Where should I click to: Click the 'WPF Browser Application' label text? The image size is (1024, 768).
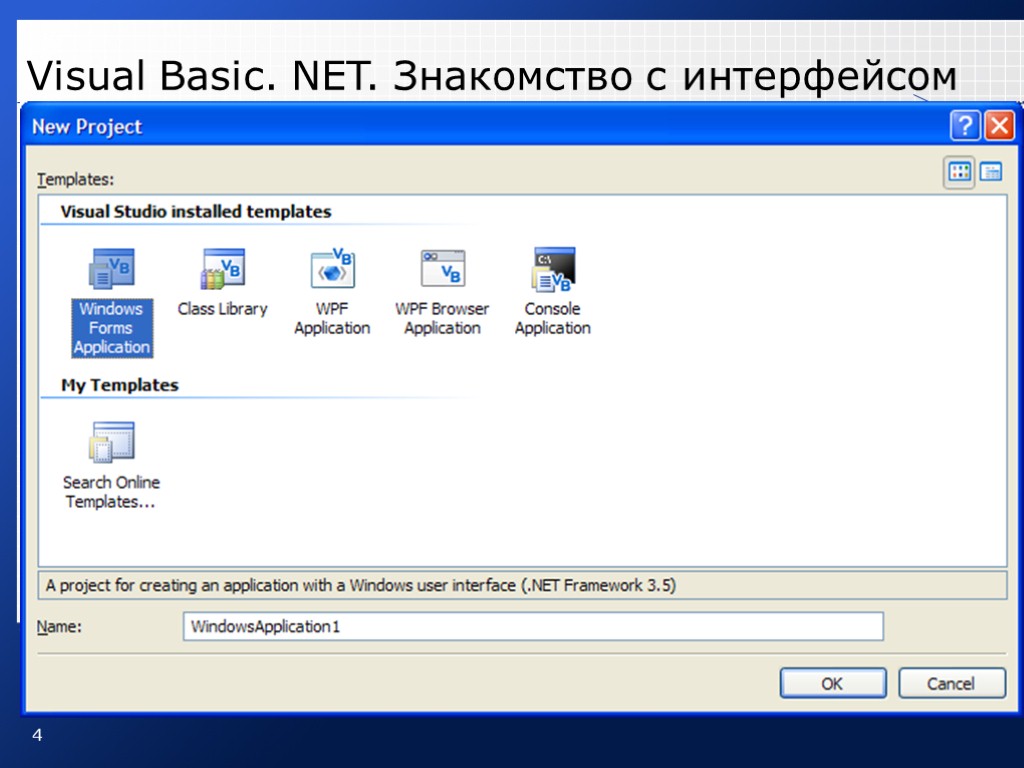click(x=442, y=318)
